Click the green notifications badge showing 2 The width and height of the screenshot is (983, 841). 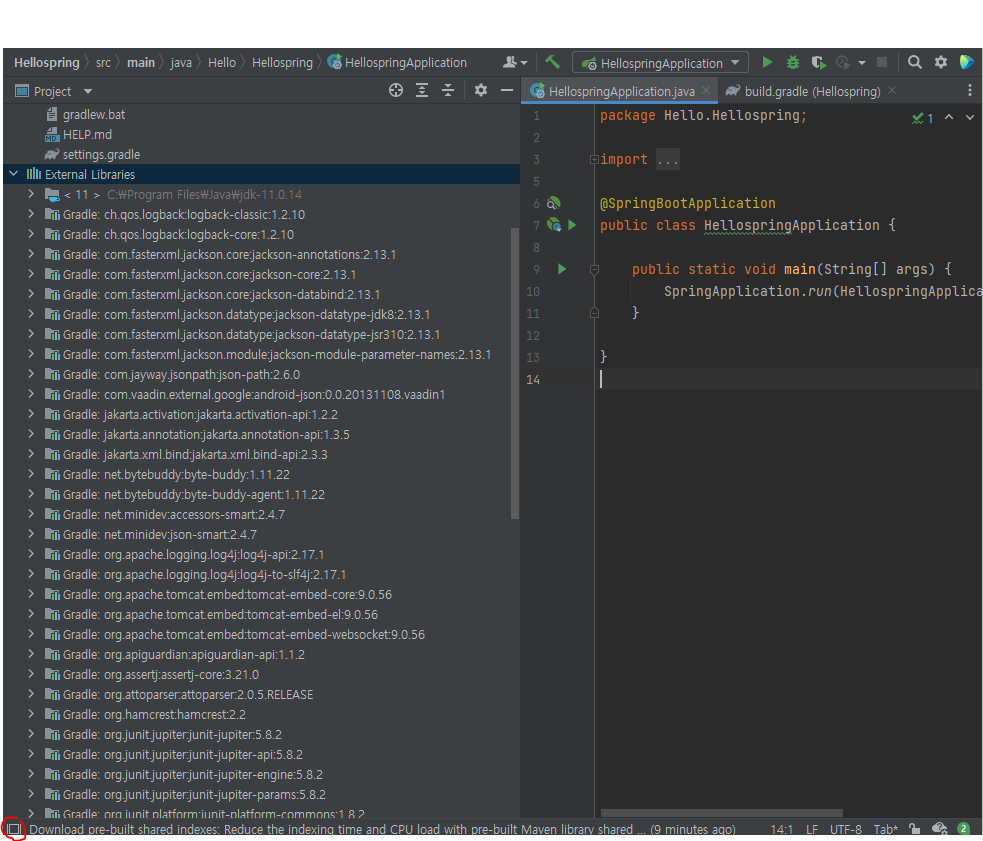pyautogui.click(x=964, y=829)
